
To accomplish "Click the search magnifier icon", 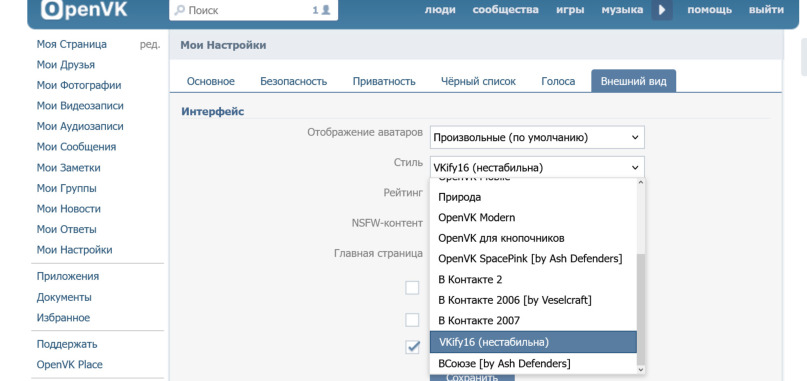I will (x=180, y=10).
